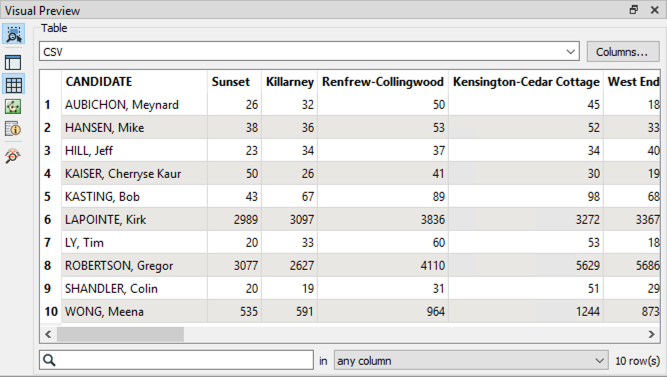Viewport: 667px width, 377px height.
Task: Undock the Visual Preview panel
Action: tap(634, 10)
